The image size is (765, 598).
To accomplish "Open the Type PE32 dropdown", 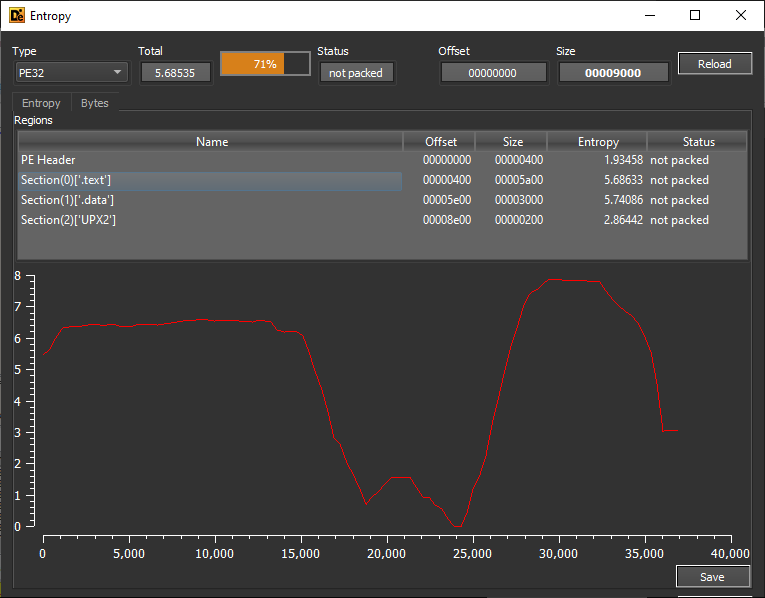I will [x=71, y=72].
